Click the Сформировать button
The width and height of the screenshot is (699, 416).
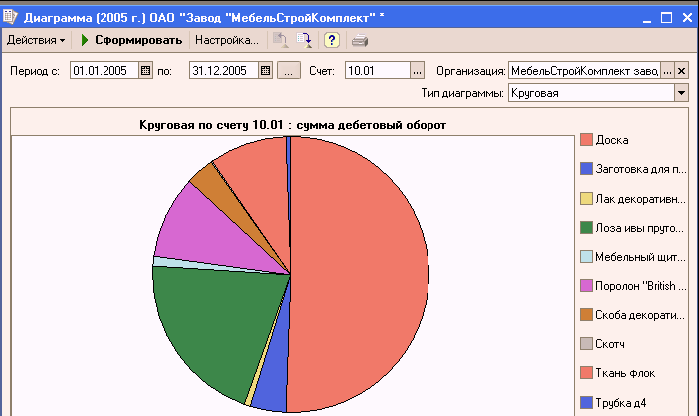(131, 40)
